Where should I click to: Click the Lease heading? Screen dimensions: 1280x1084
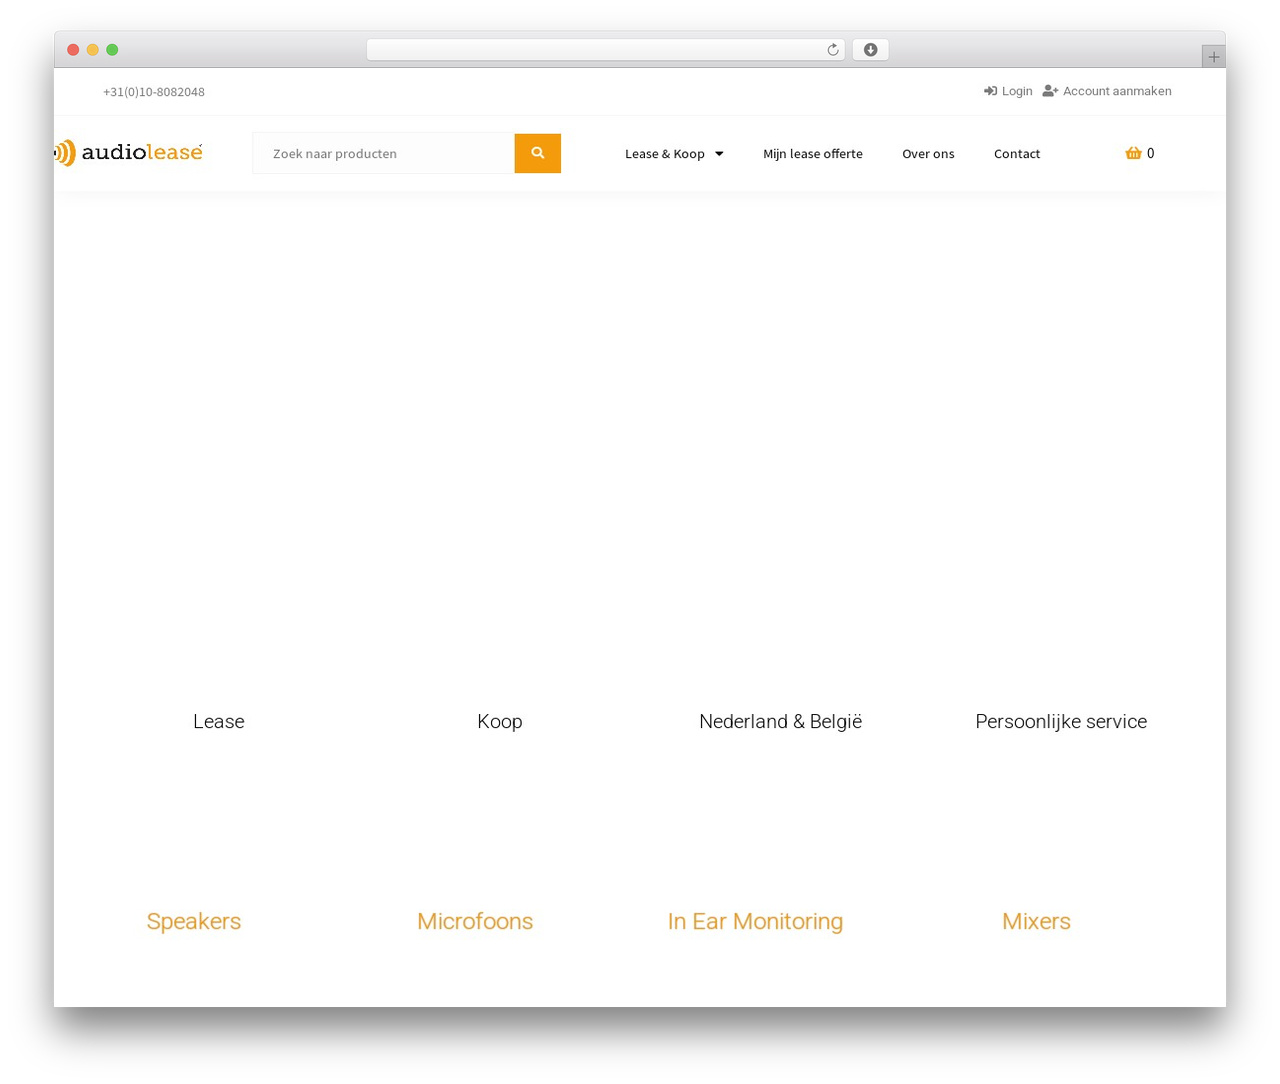(x=219, y=721)
